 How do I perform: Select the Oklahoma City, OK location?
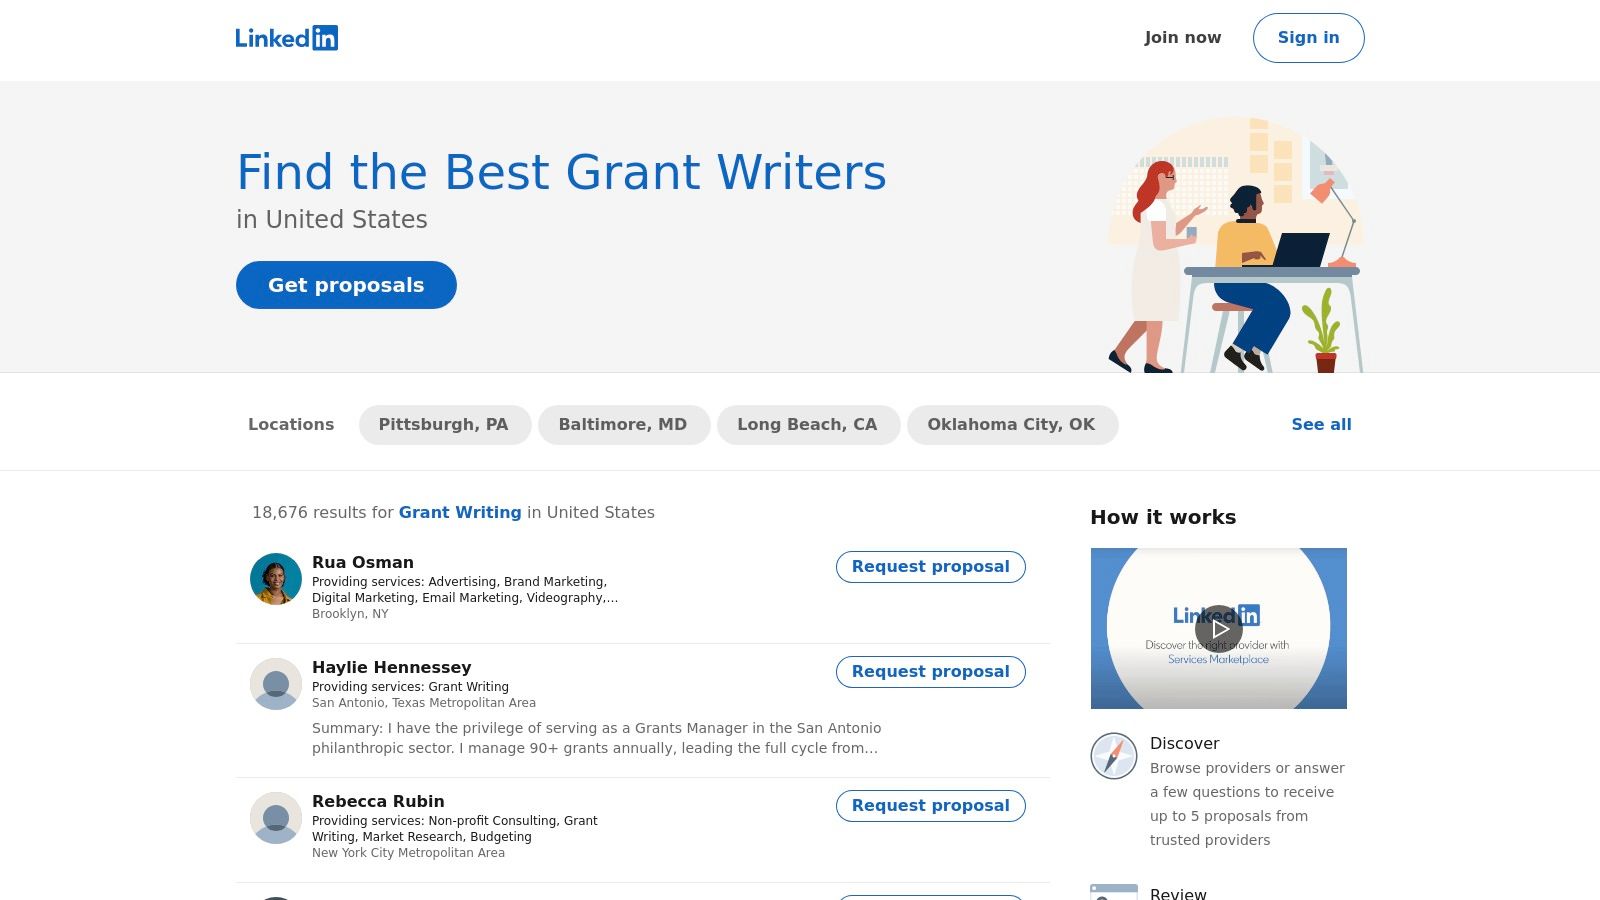(x=1012, y=425)
